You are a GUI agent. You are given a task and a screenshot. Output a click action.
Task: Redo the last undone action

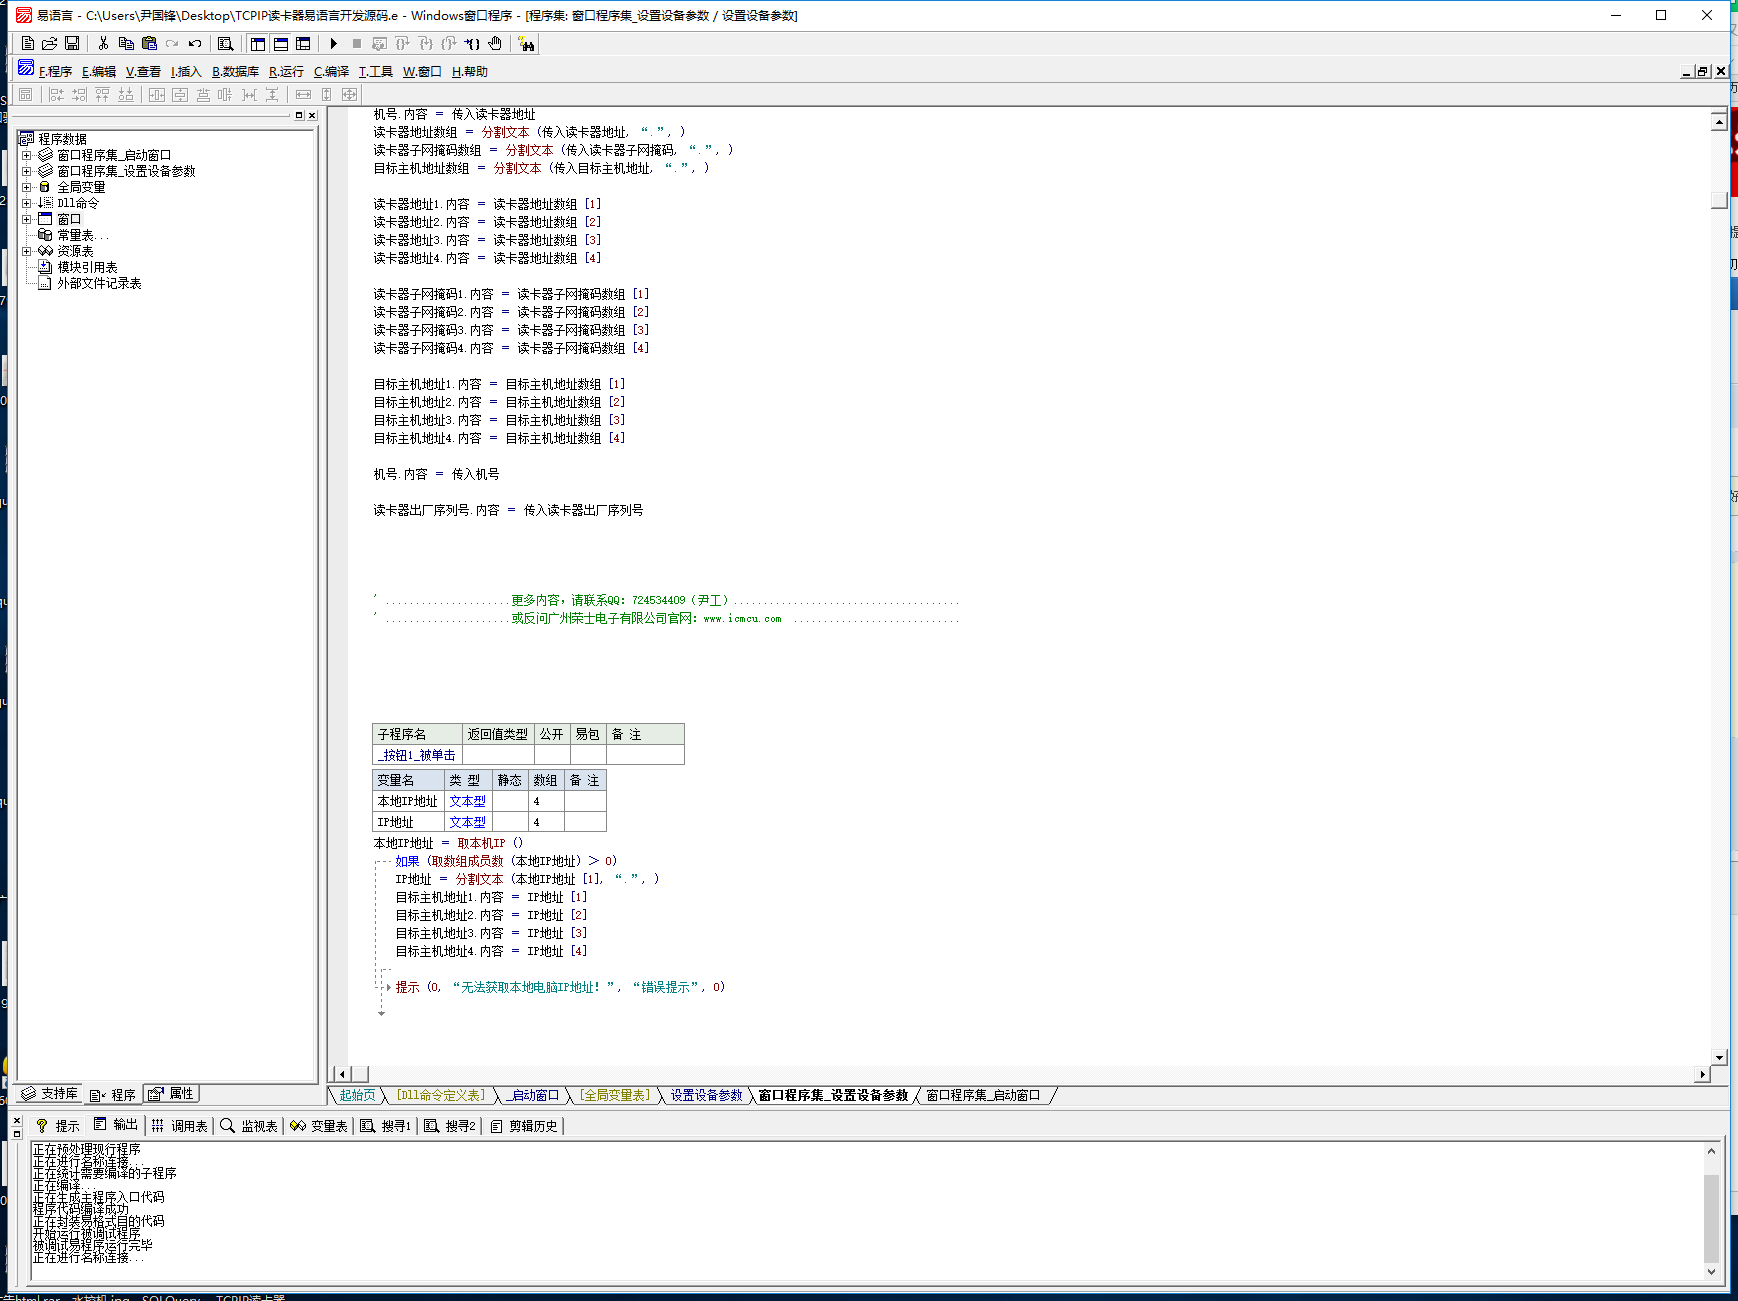coord(172,44)
